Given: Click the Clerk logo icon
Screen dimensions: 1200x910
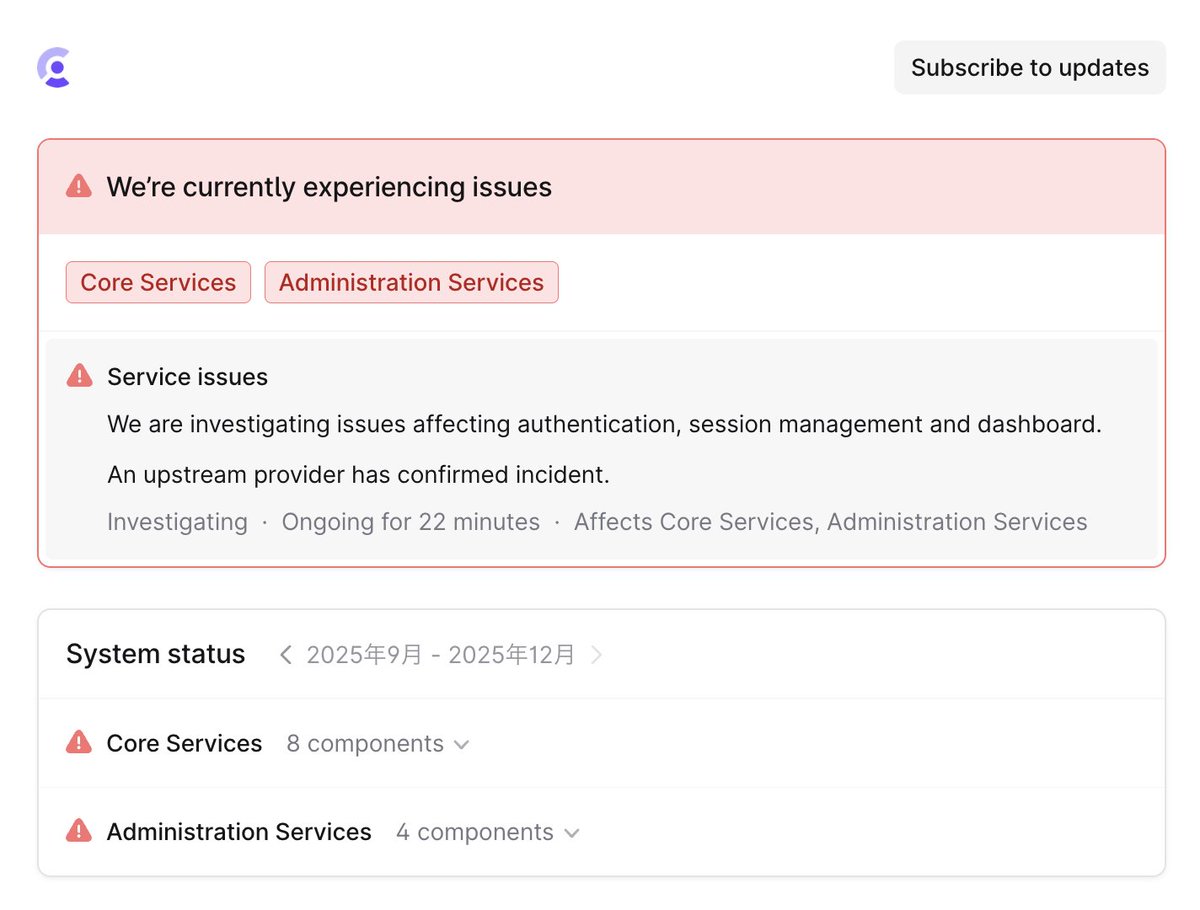Looking at the screenshot, I should [54, 67].
